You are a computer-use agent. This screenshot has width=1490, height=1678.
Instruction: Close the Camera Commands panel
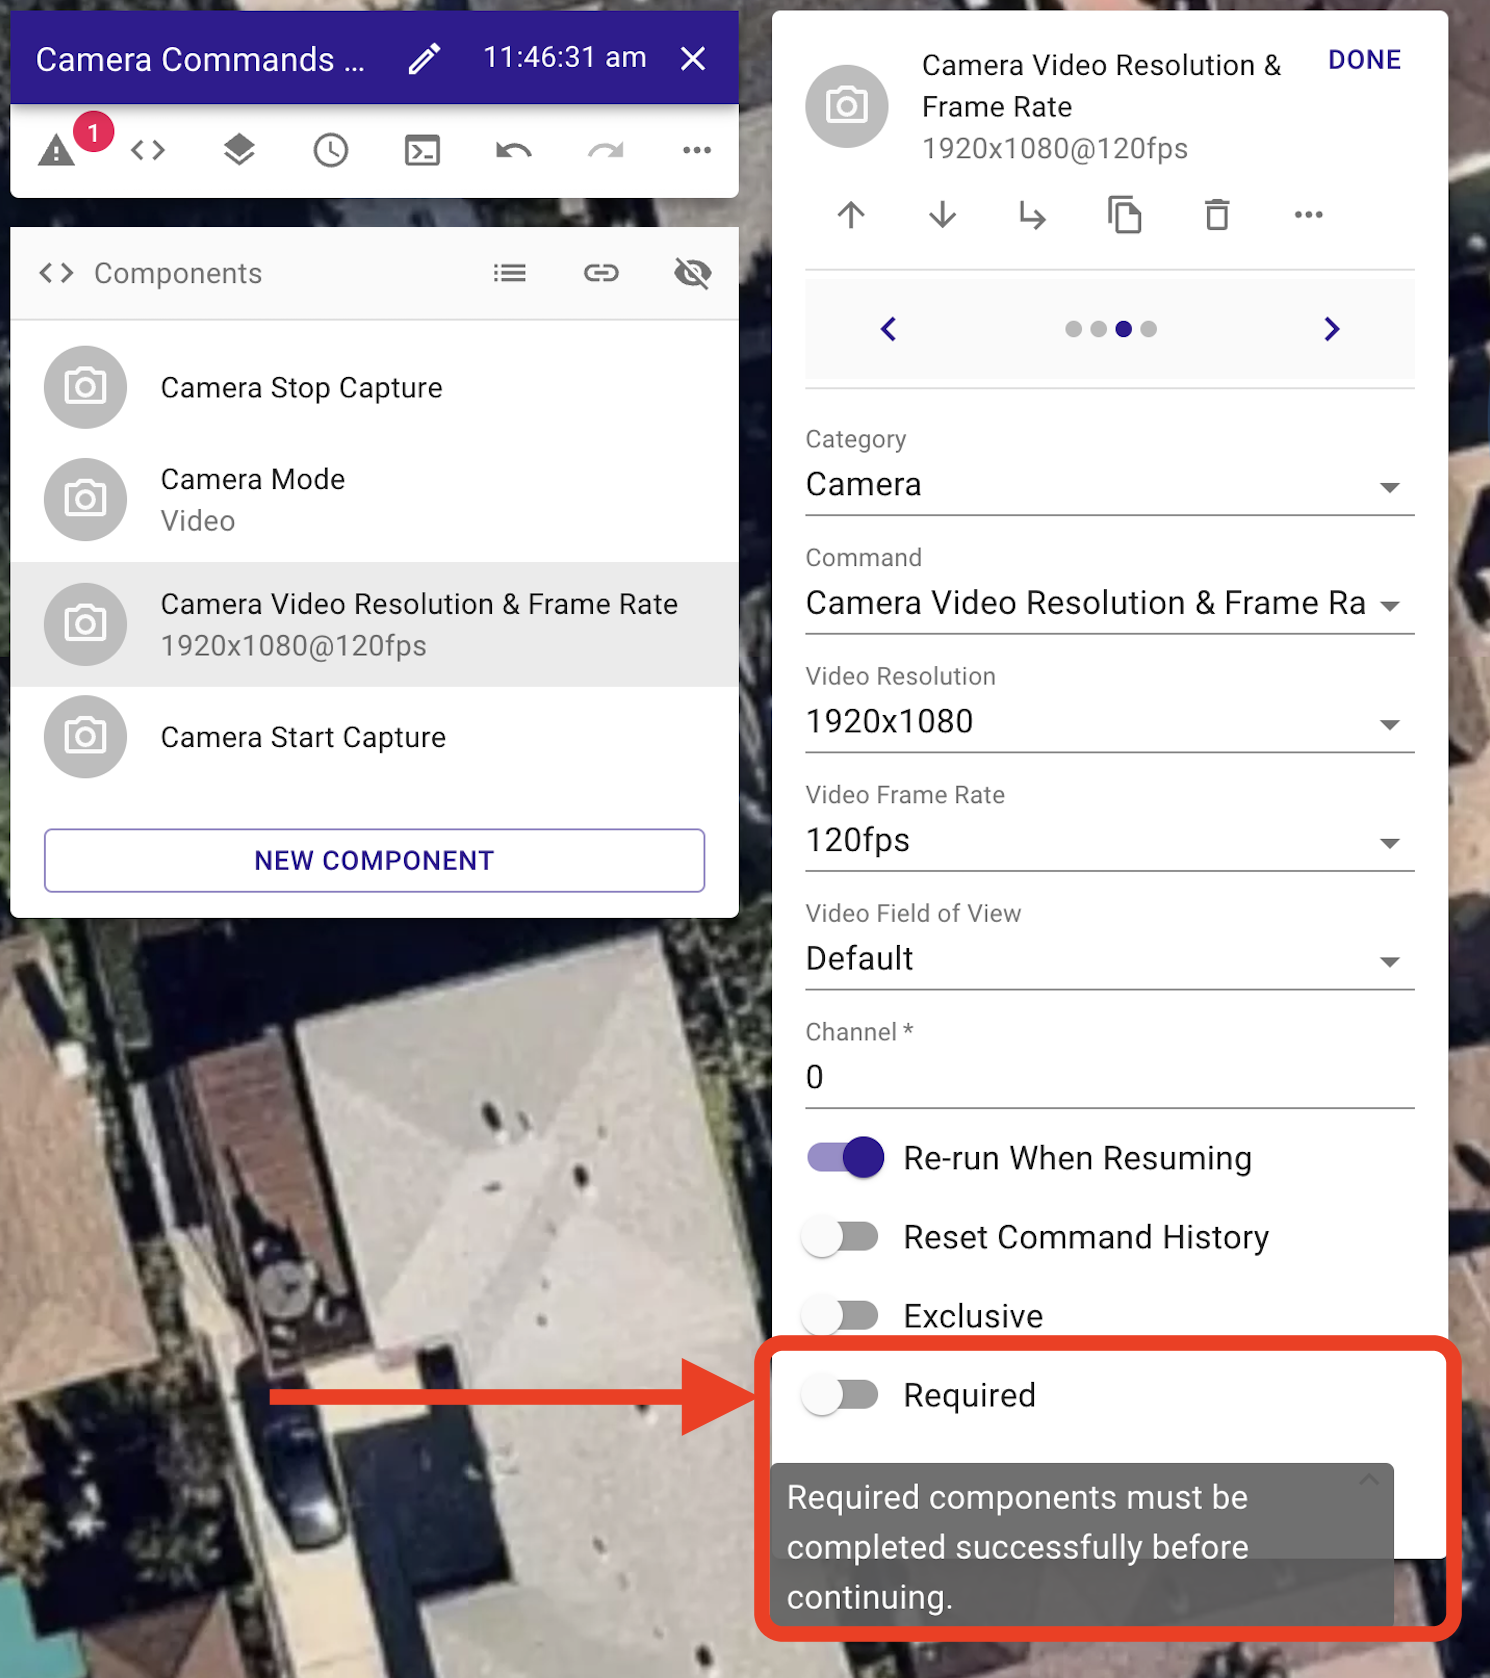[693, 59]
